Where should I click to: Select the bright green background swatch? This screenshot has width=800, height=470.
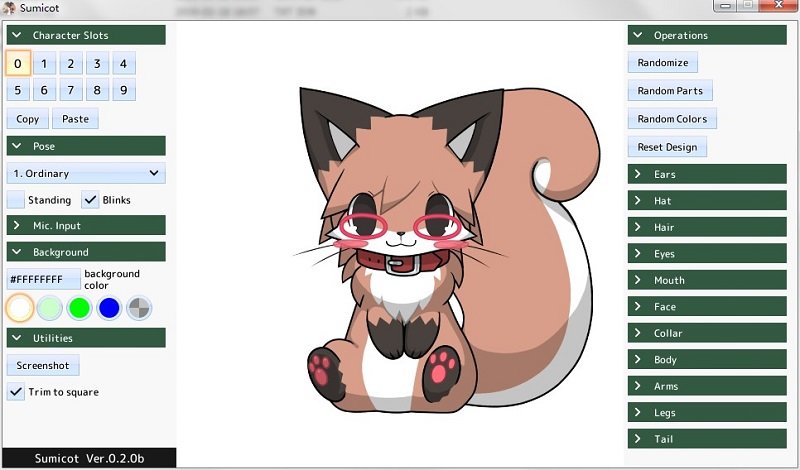(x=80, y=308)
